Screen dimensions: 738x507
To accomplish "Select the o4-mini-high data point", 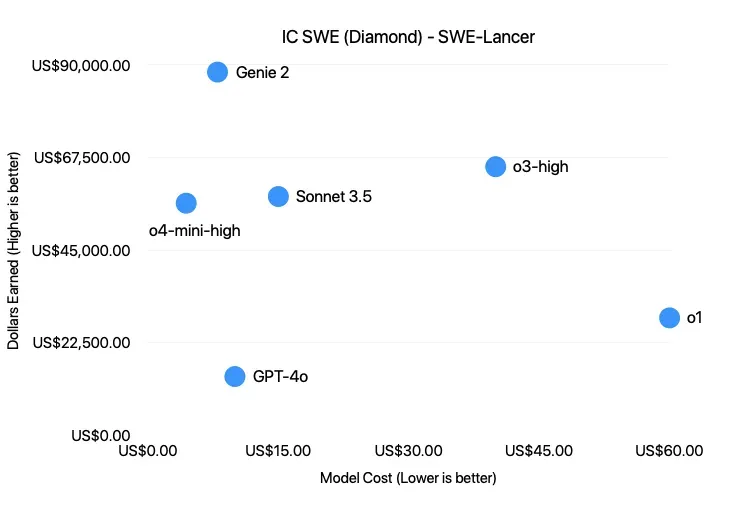I will tap(186, 203).
